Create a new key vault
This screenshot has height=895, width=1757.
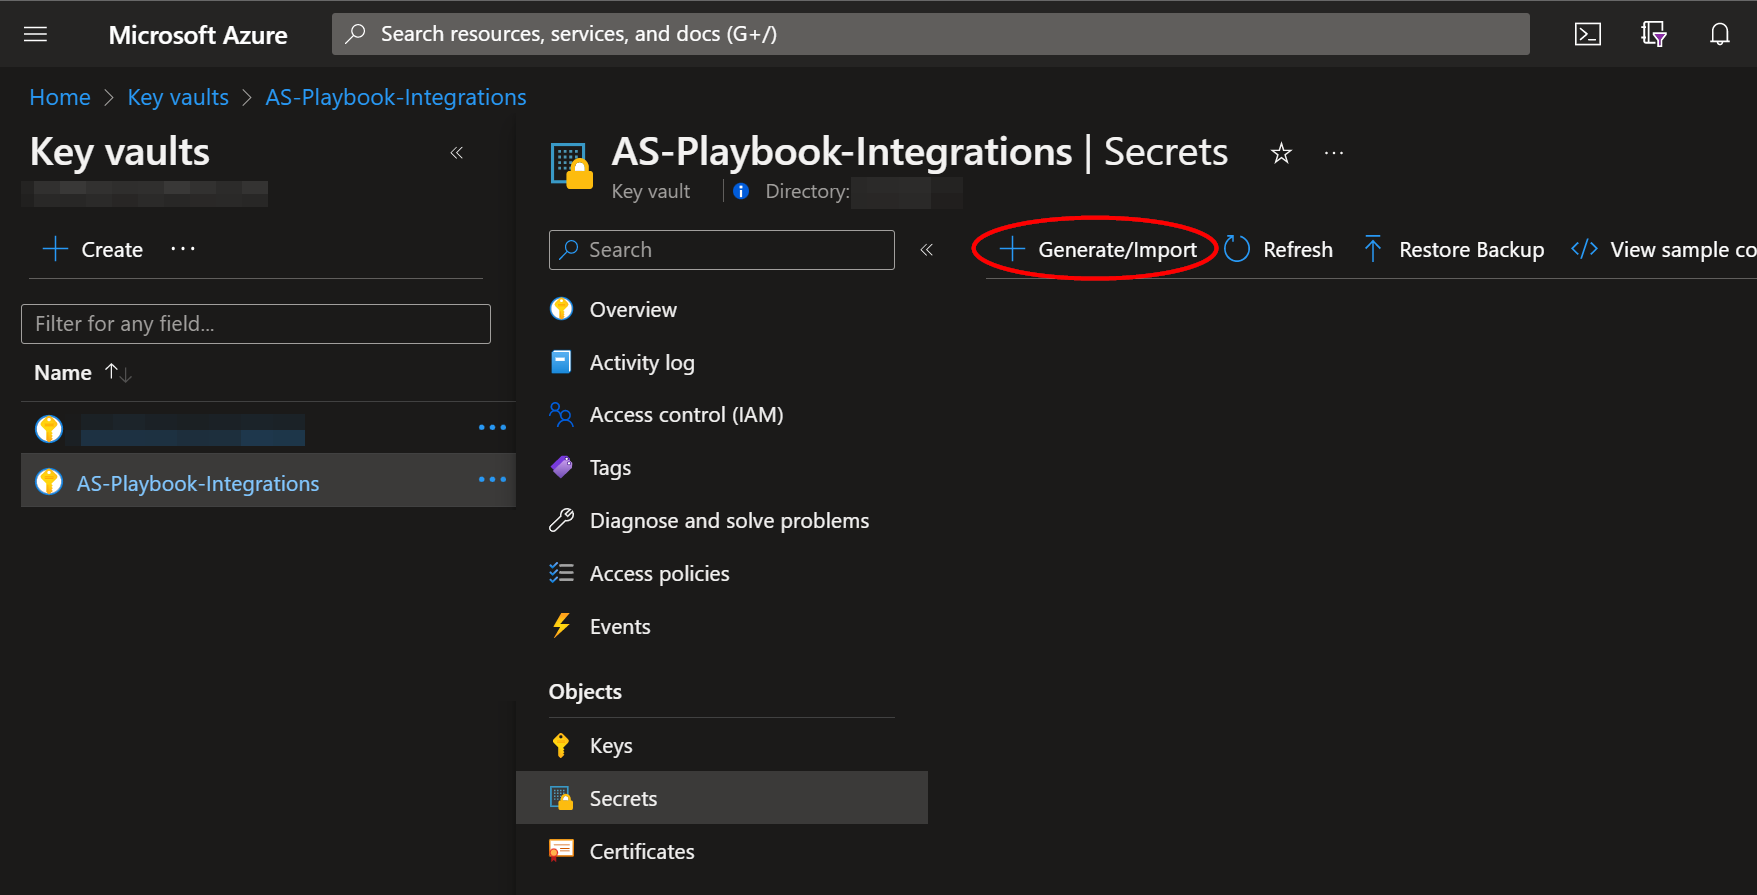click(x=93, y=250)
